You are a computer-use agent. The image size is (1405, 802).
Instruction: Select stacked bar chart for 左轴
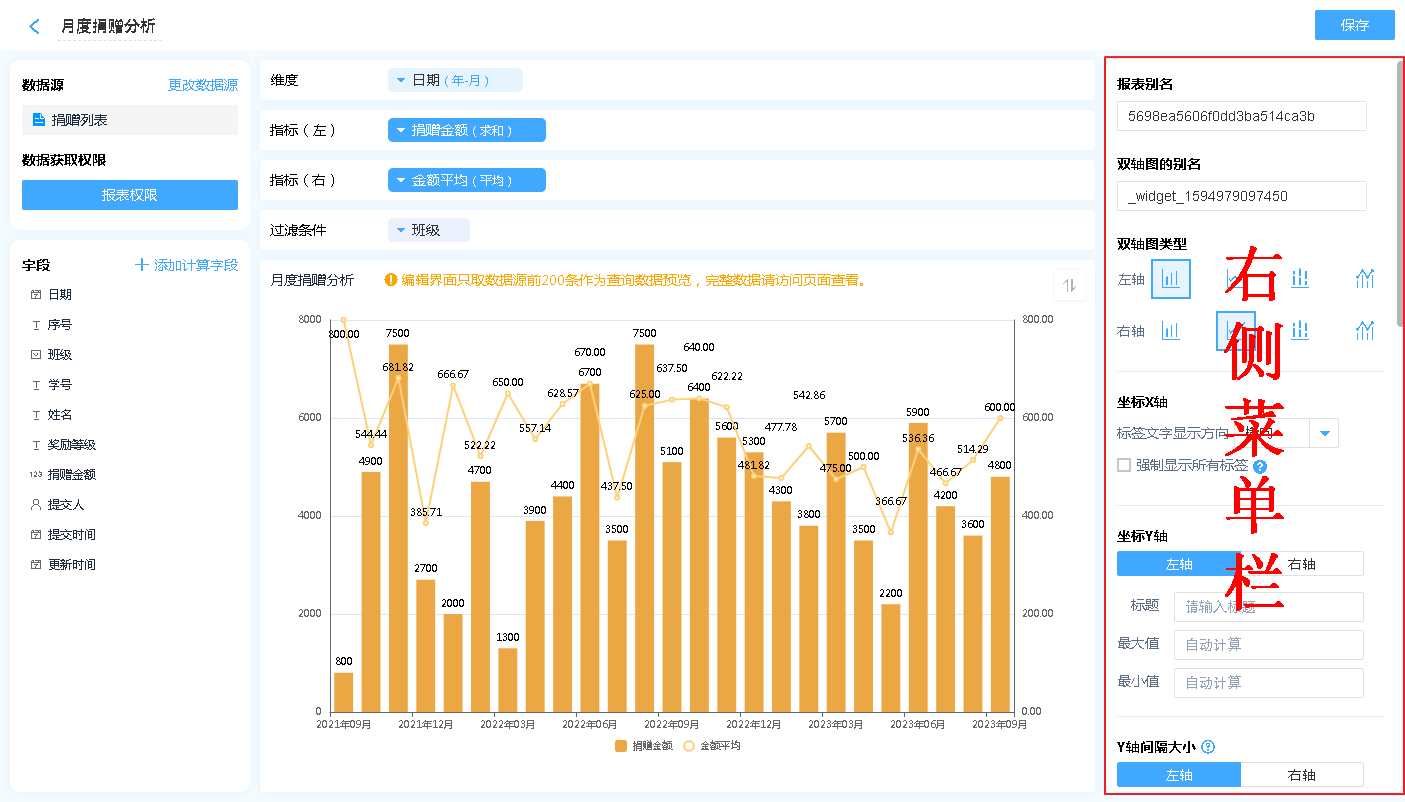pos(1299,279)
